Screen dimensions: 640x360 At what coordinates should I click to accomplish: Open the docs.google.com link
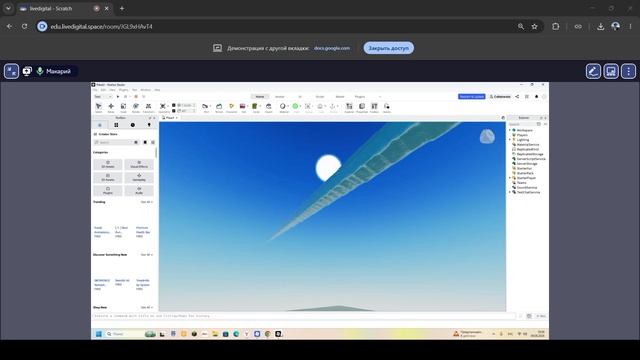(x=332, y=48)
